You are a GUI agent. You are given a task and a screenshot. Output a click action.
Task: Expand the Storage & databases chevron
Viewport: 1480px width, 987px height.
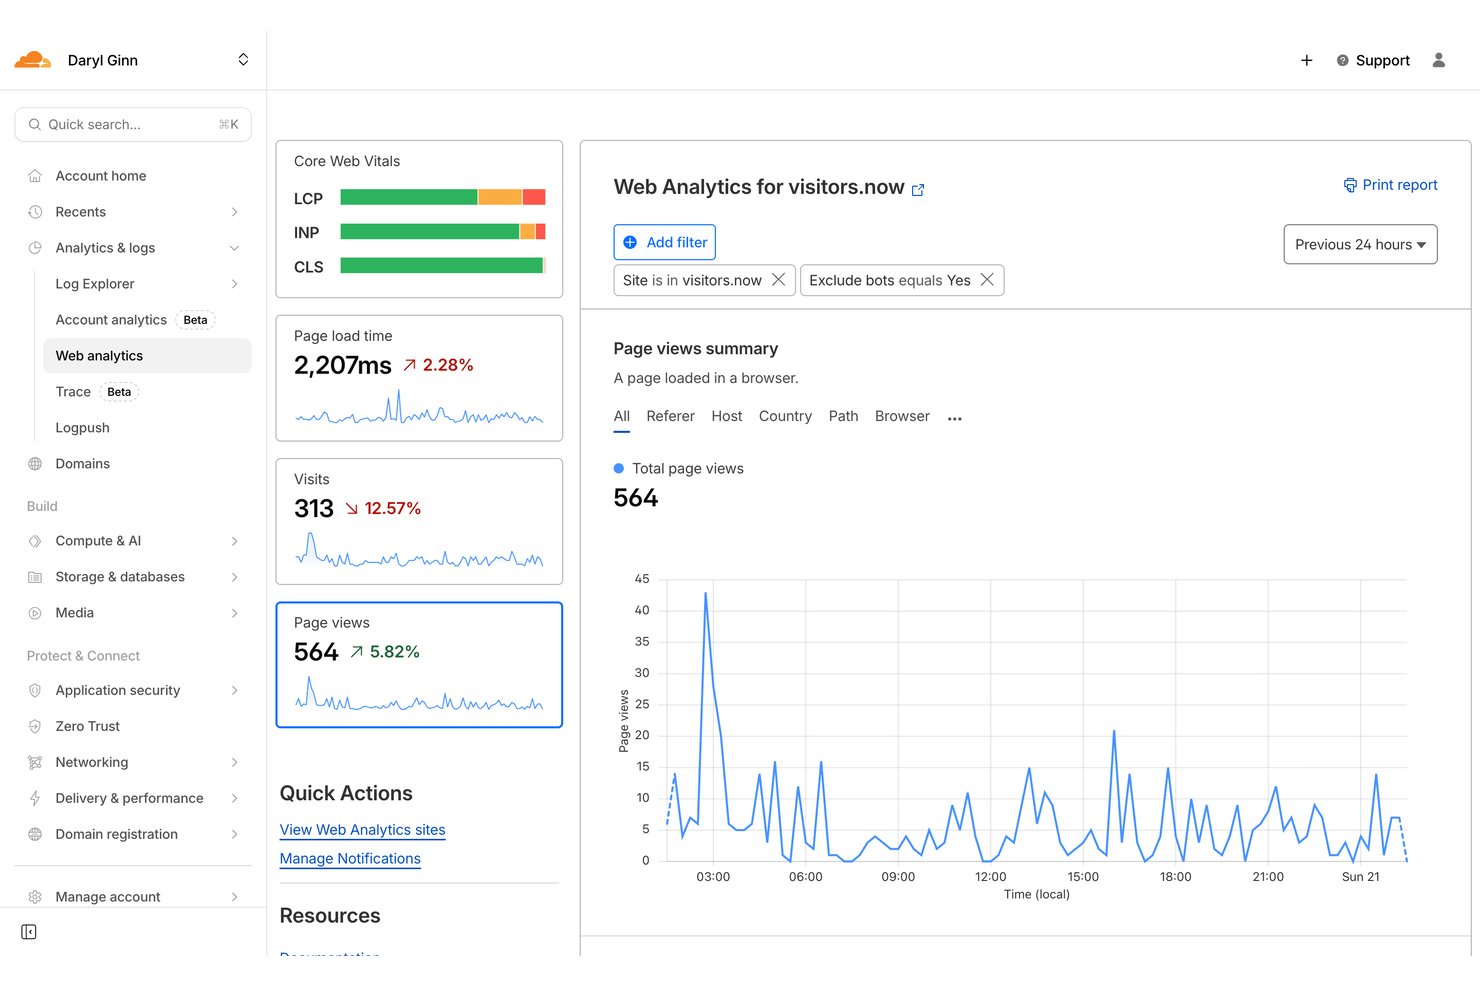pos(235,577)
